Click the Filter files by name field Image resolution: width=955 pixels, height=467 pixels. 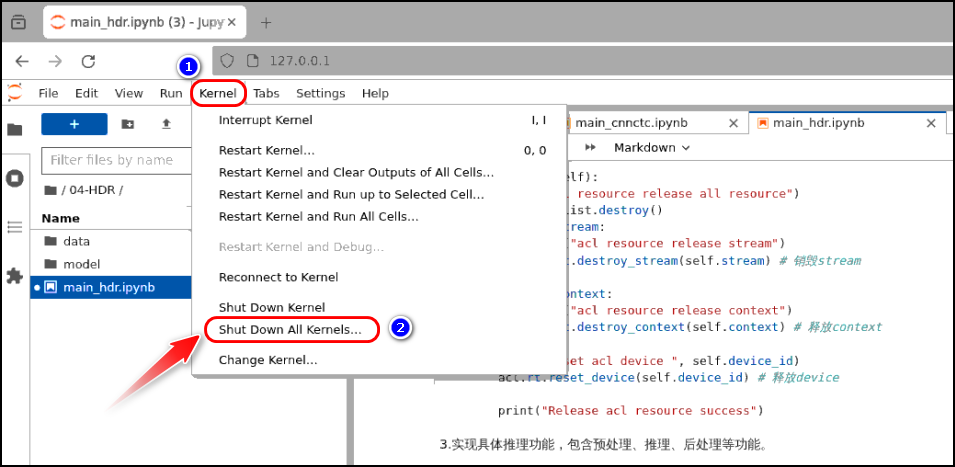pyautogui.click(x=117, y=160)
